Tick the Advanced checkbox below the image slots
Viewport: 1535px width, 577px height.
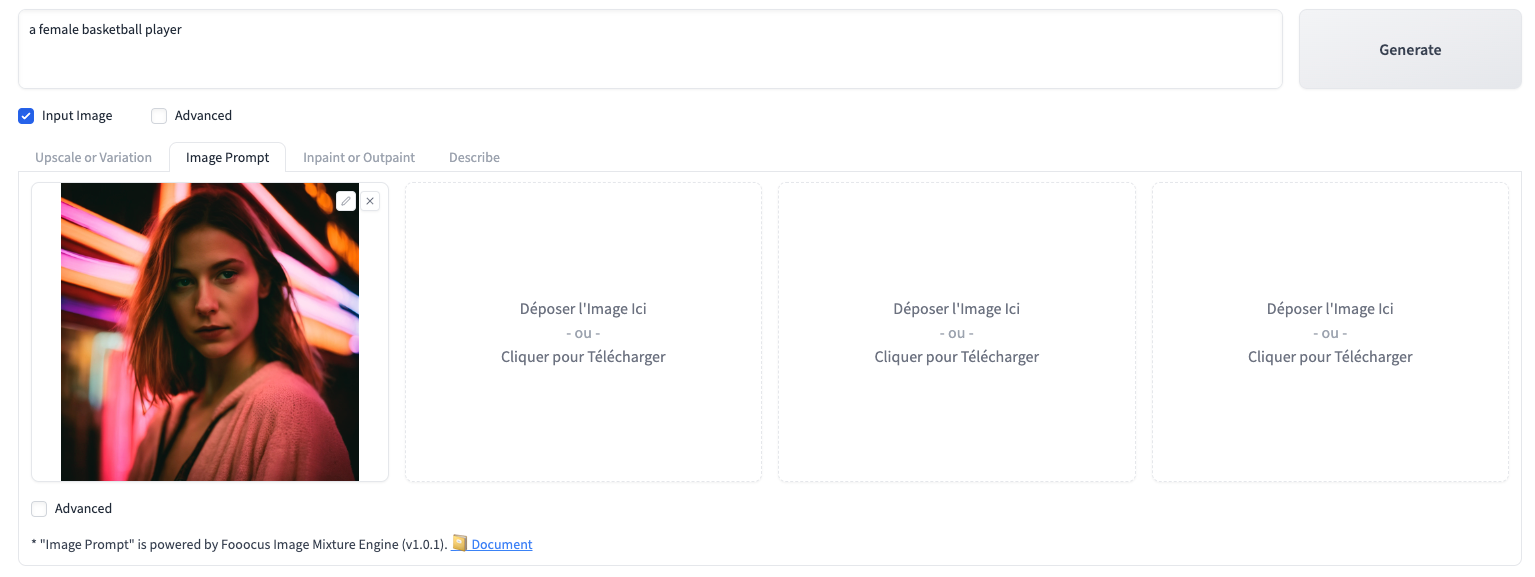pos(39,509)
